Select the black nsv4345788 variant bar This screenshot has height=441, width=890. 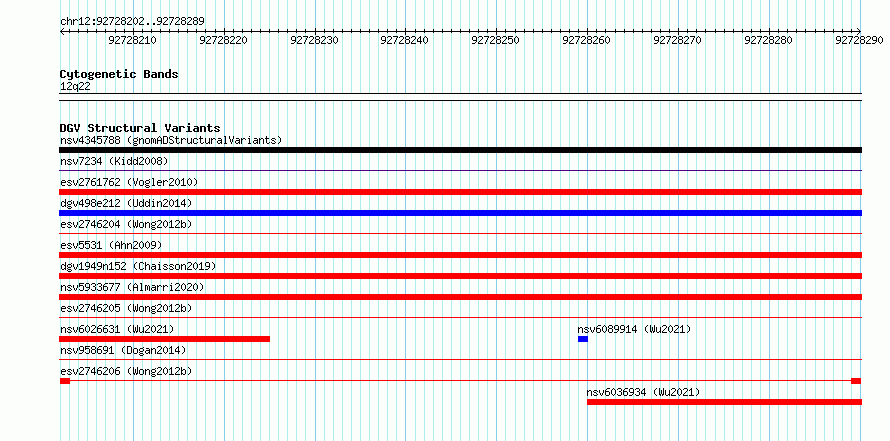[460, 150]
